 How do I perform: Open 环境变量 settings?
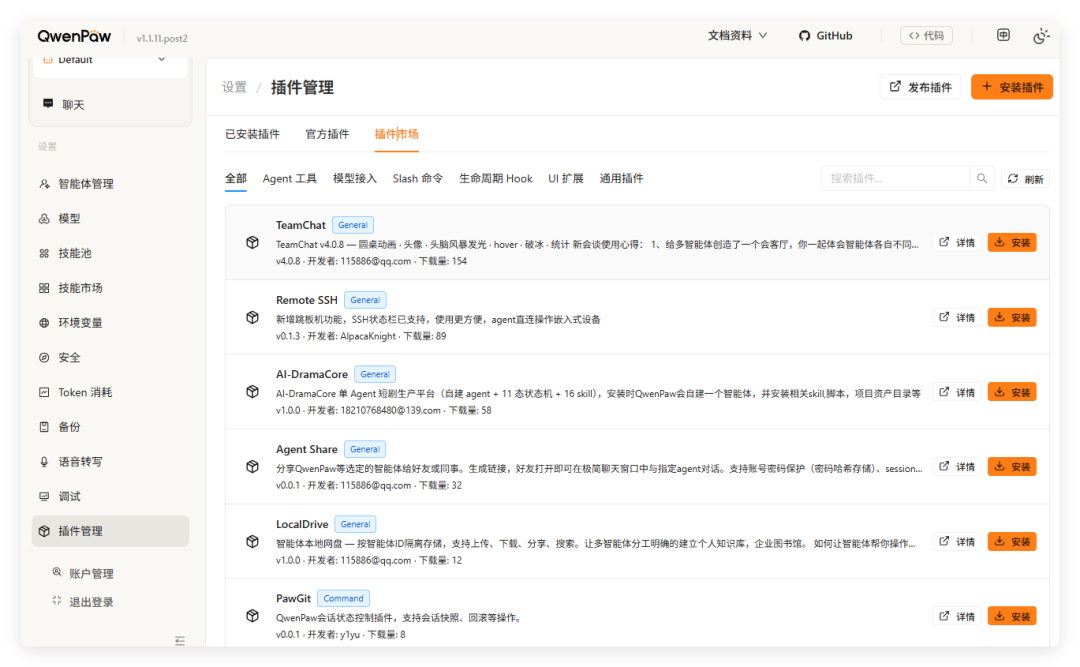tap(110, 322)
